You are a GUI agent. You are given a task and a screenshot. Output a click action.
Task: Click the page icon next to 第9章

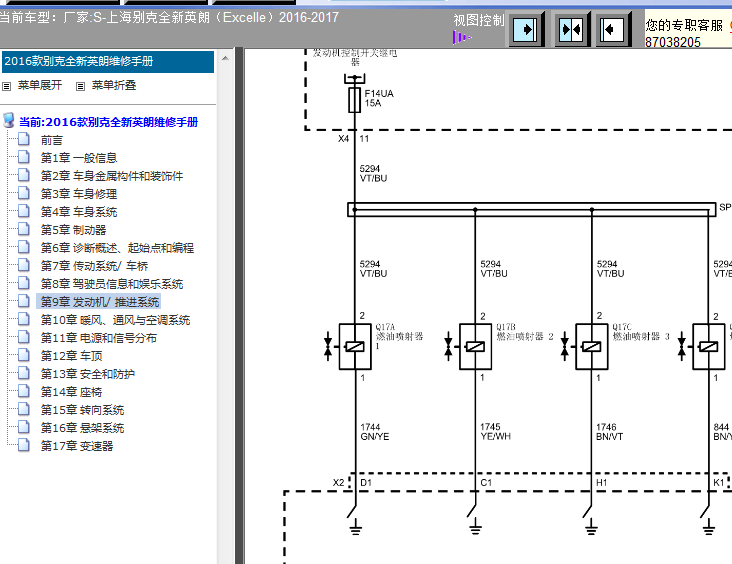[24, 301]
